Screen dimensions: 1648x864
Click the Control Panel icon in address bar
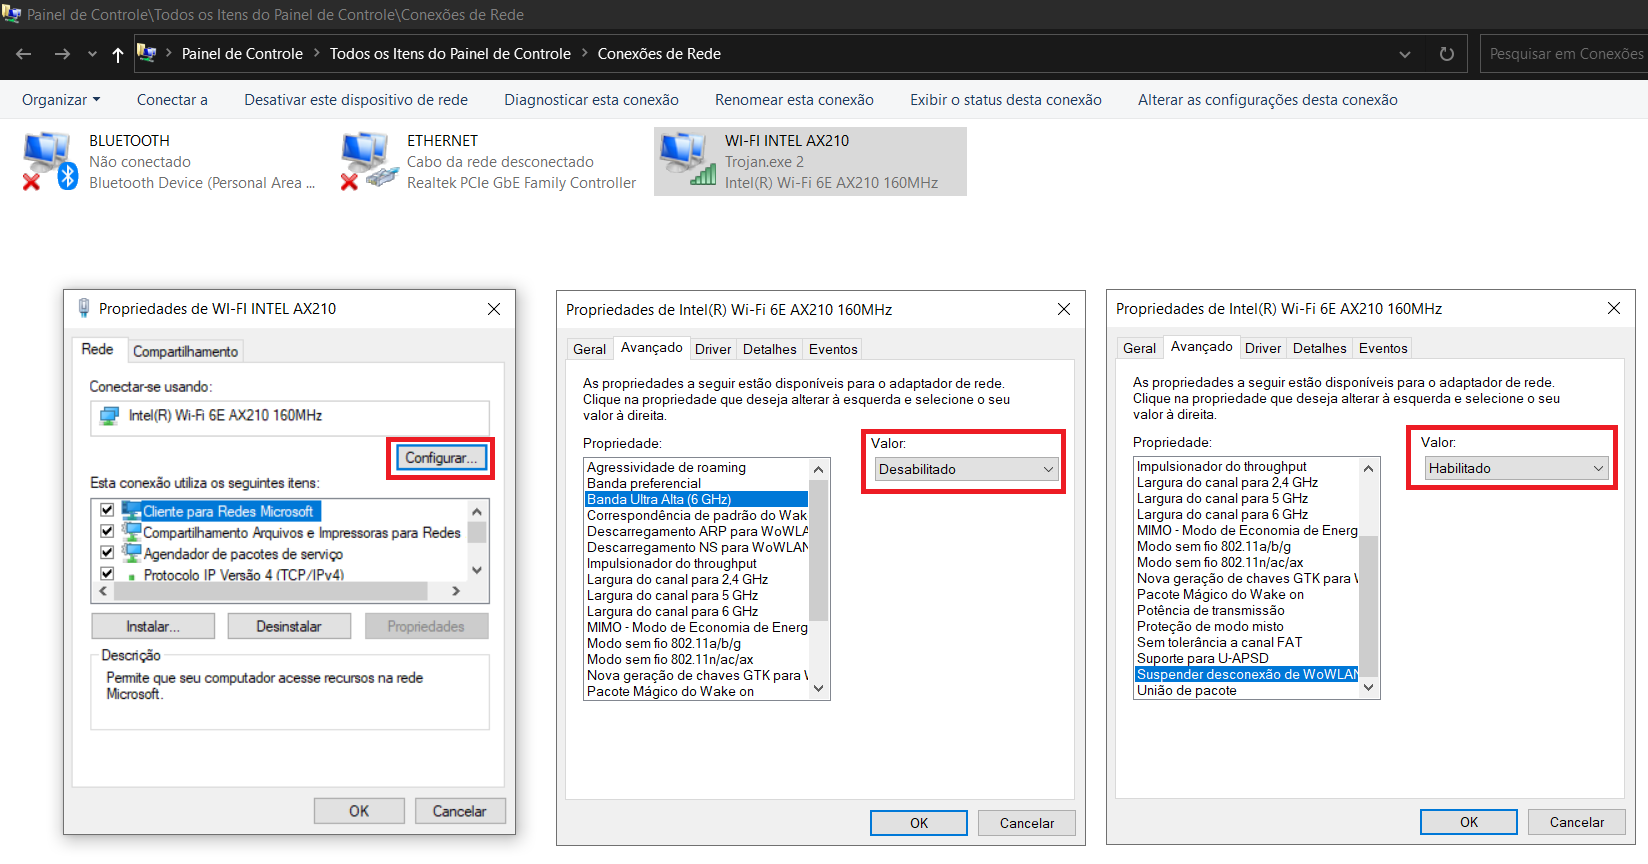coord(147,53)
